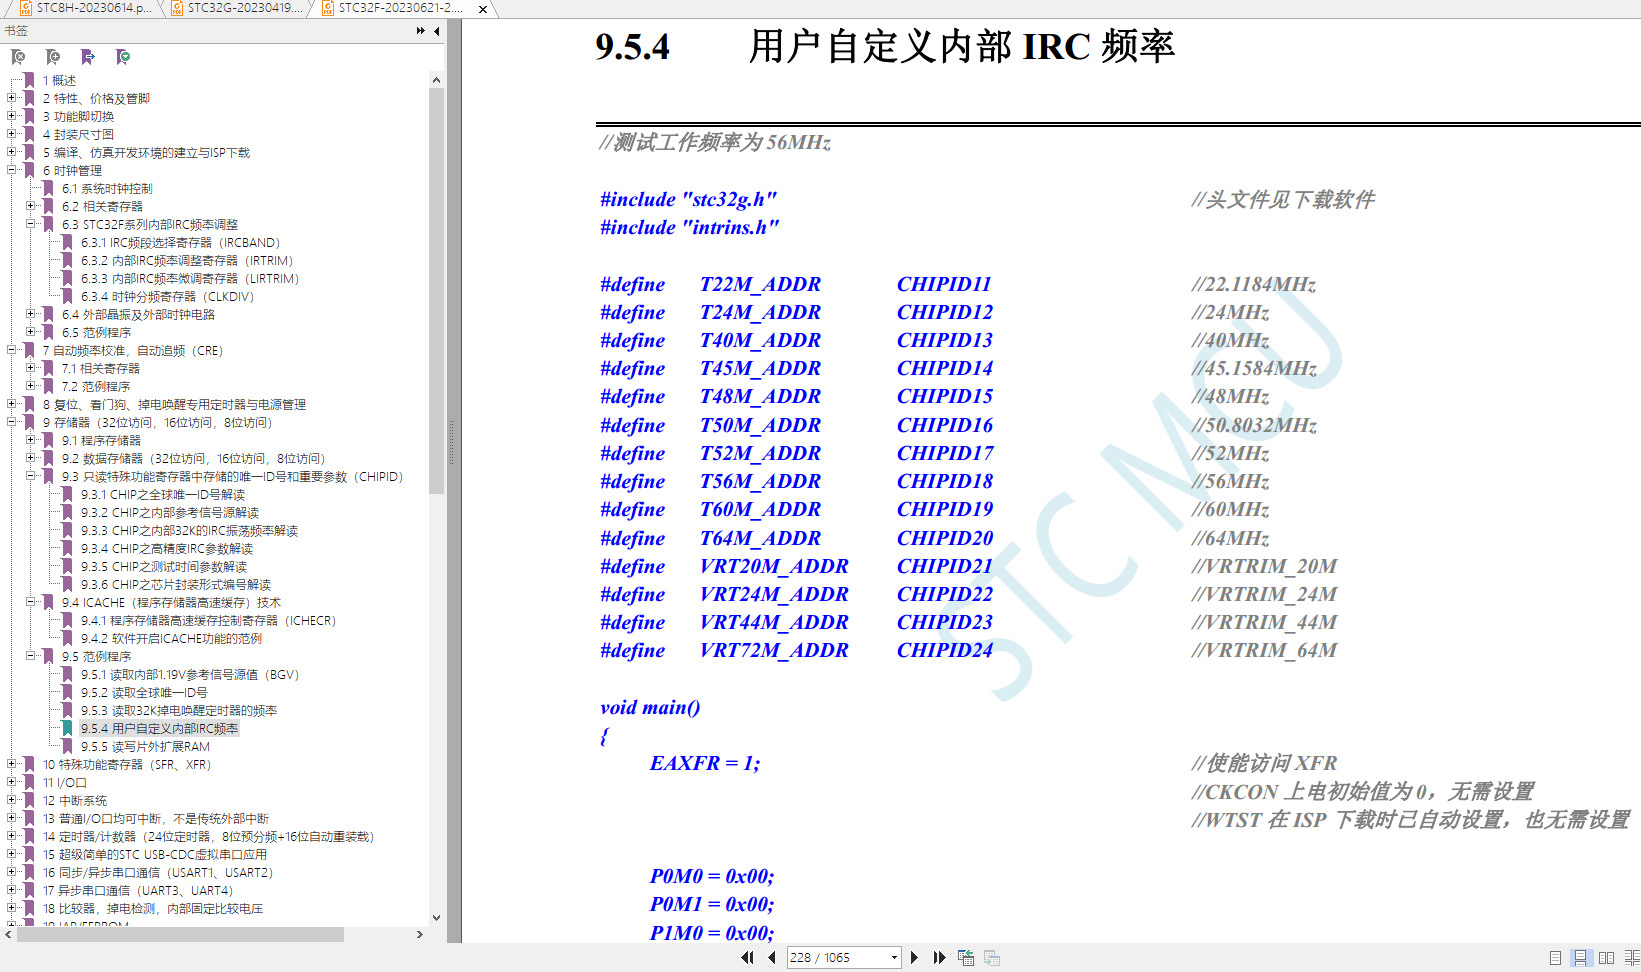Click the bookmark icon beside 9.5.5 读写片外扩展RAM
The width and height of the screenshot is (1641, 972).
68,746
